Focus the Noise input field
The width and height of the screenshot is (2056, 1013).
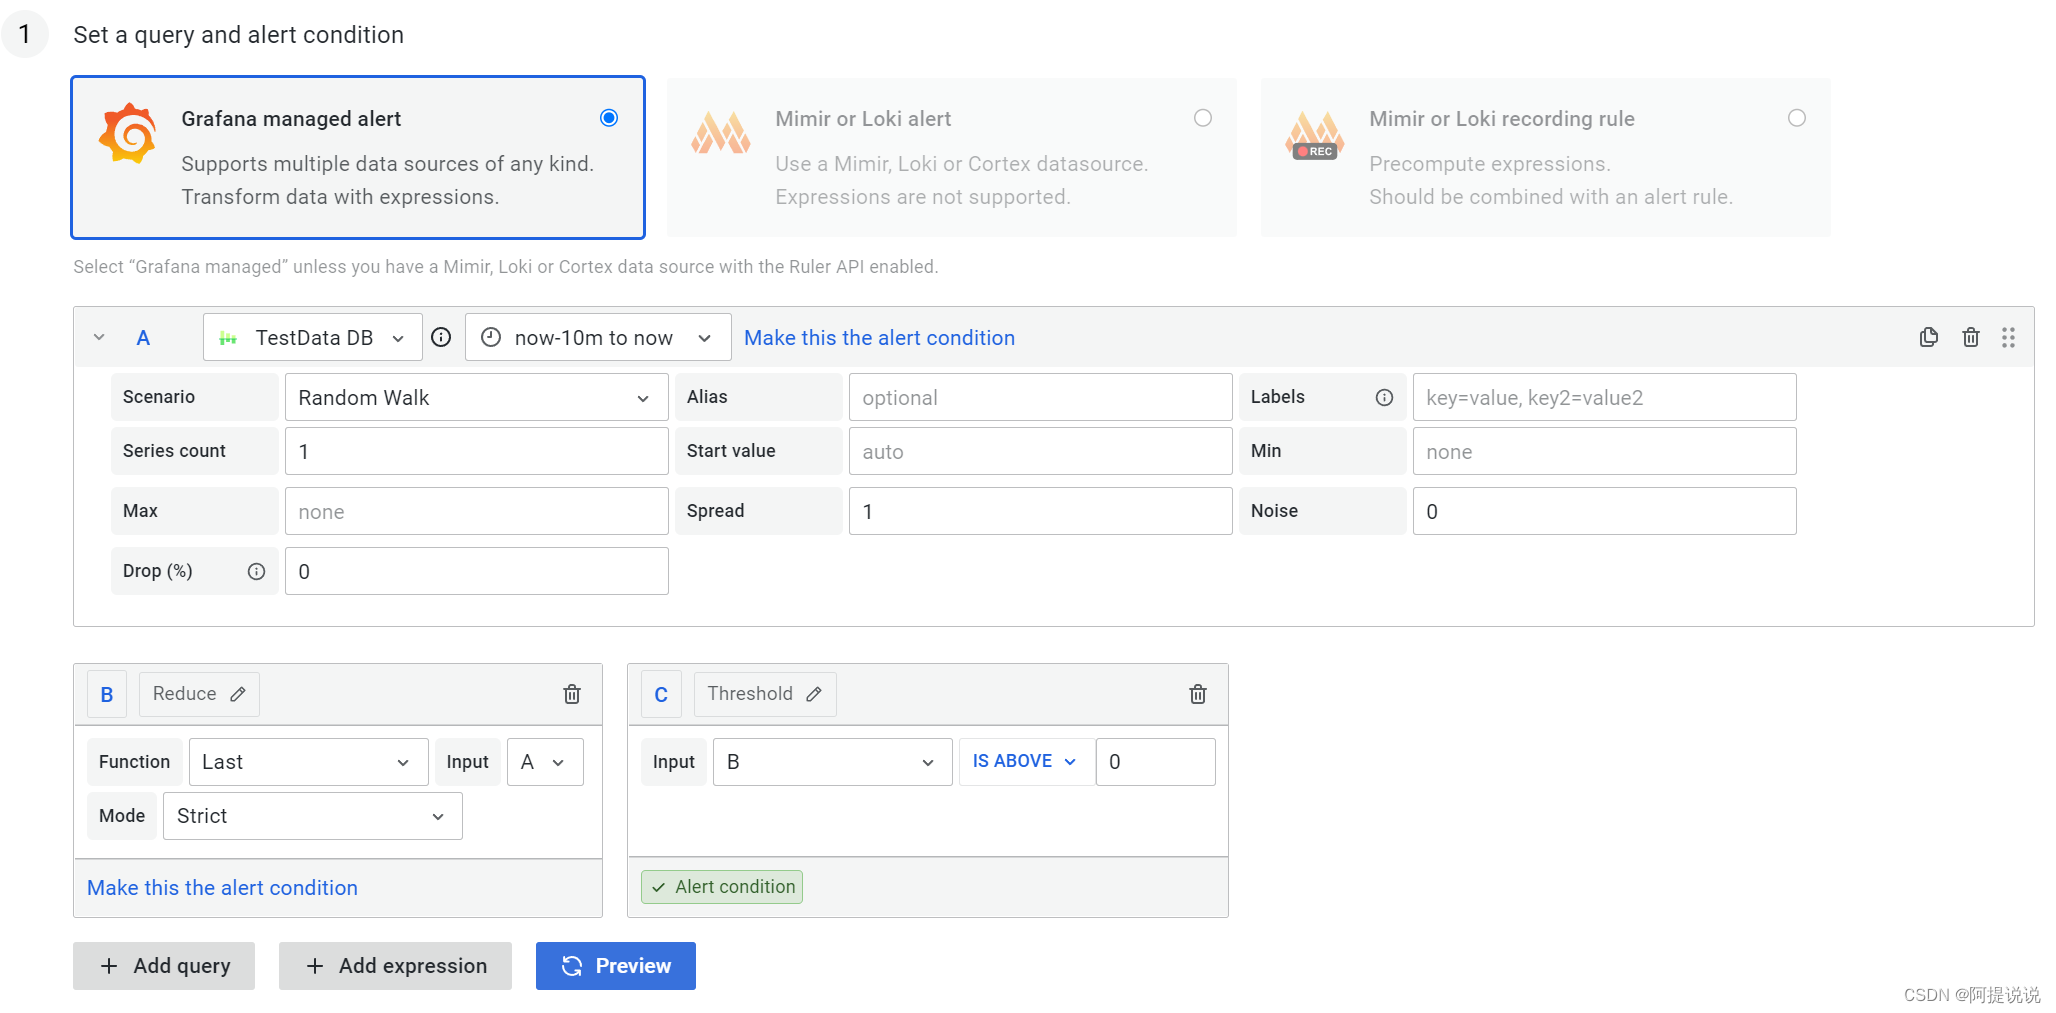pos(1604,511)
